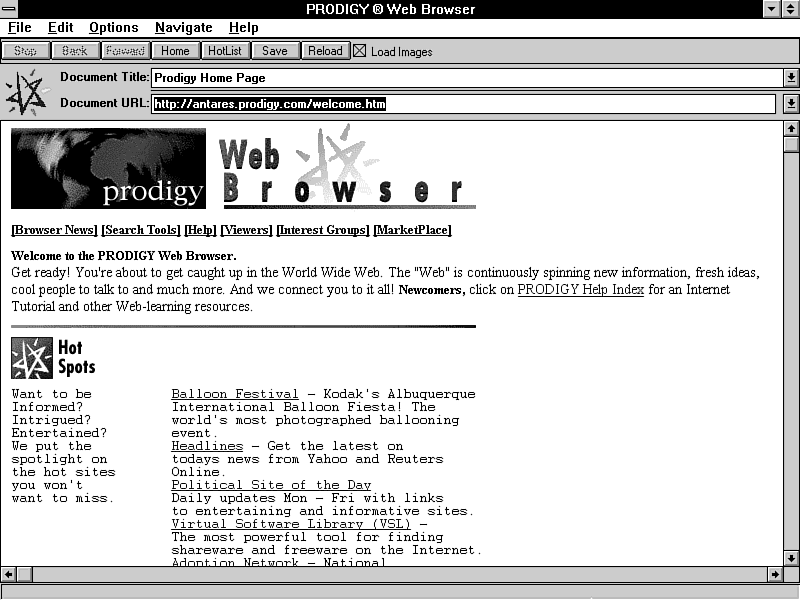Click the 'Welcome to the PRODIGY Web Browser.' heading
This screenshot has width=800, height=600.
tap(124, 256)
